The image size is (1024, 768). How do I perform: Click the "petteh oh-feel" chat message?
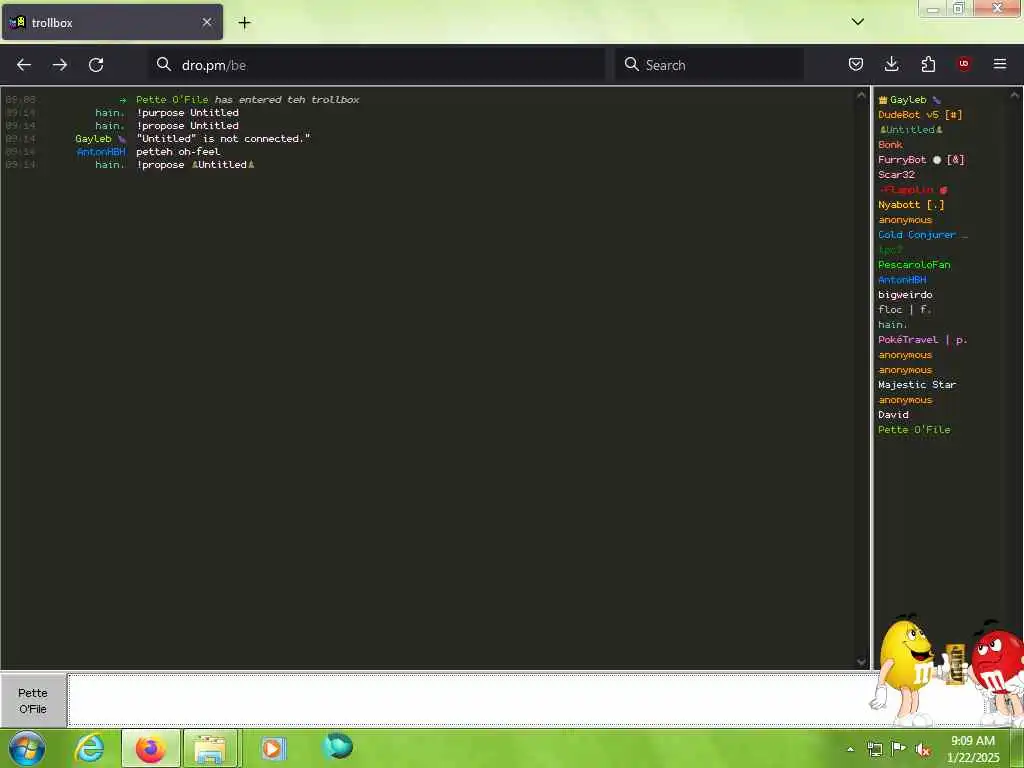coord(178,152)
